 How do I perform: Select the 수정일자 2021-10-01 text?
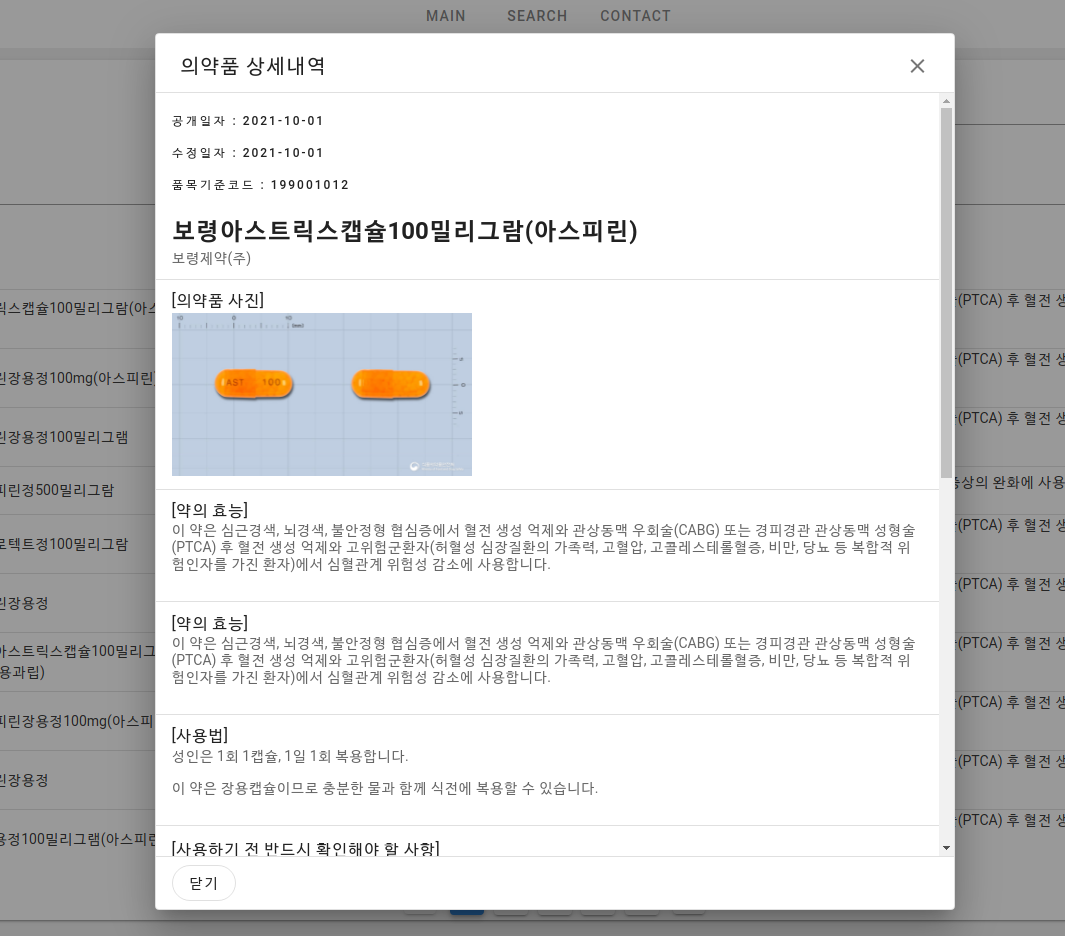[x=248, y=153]
